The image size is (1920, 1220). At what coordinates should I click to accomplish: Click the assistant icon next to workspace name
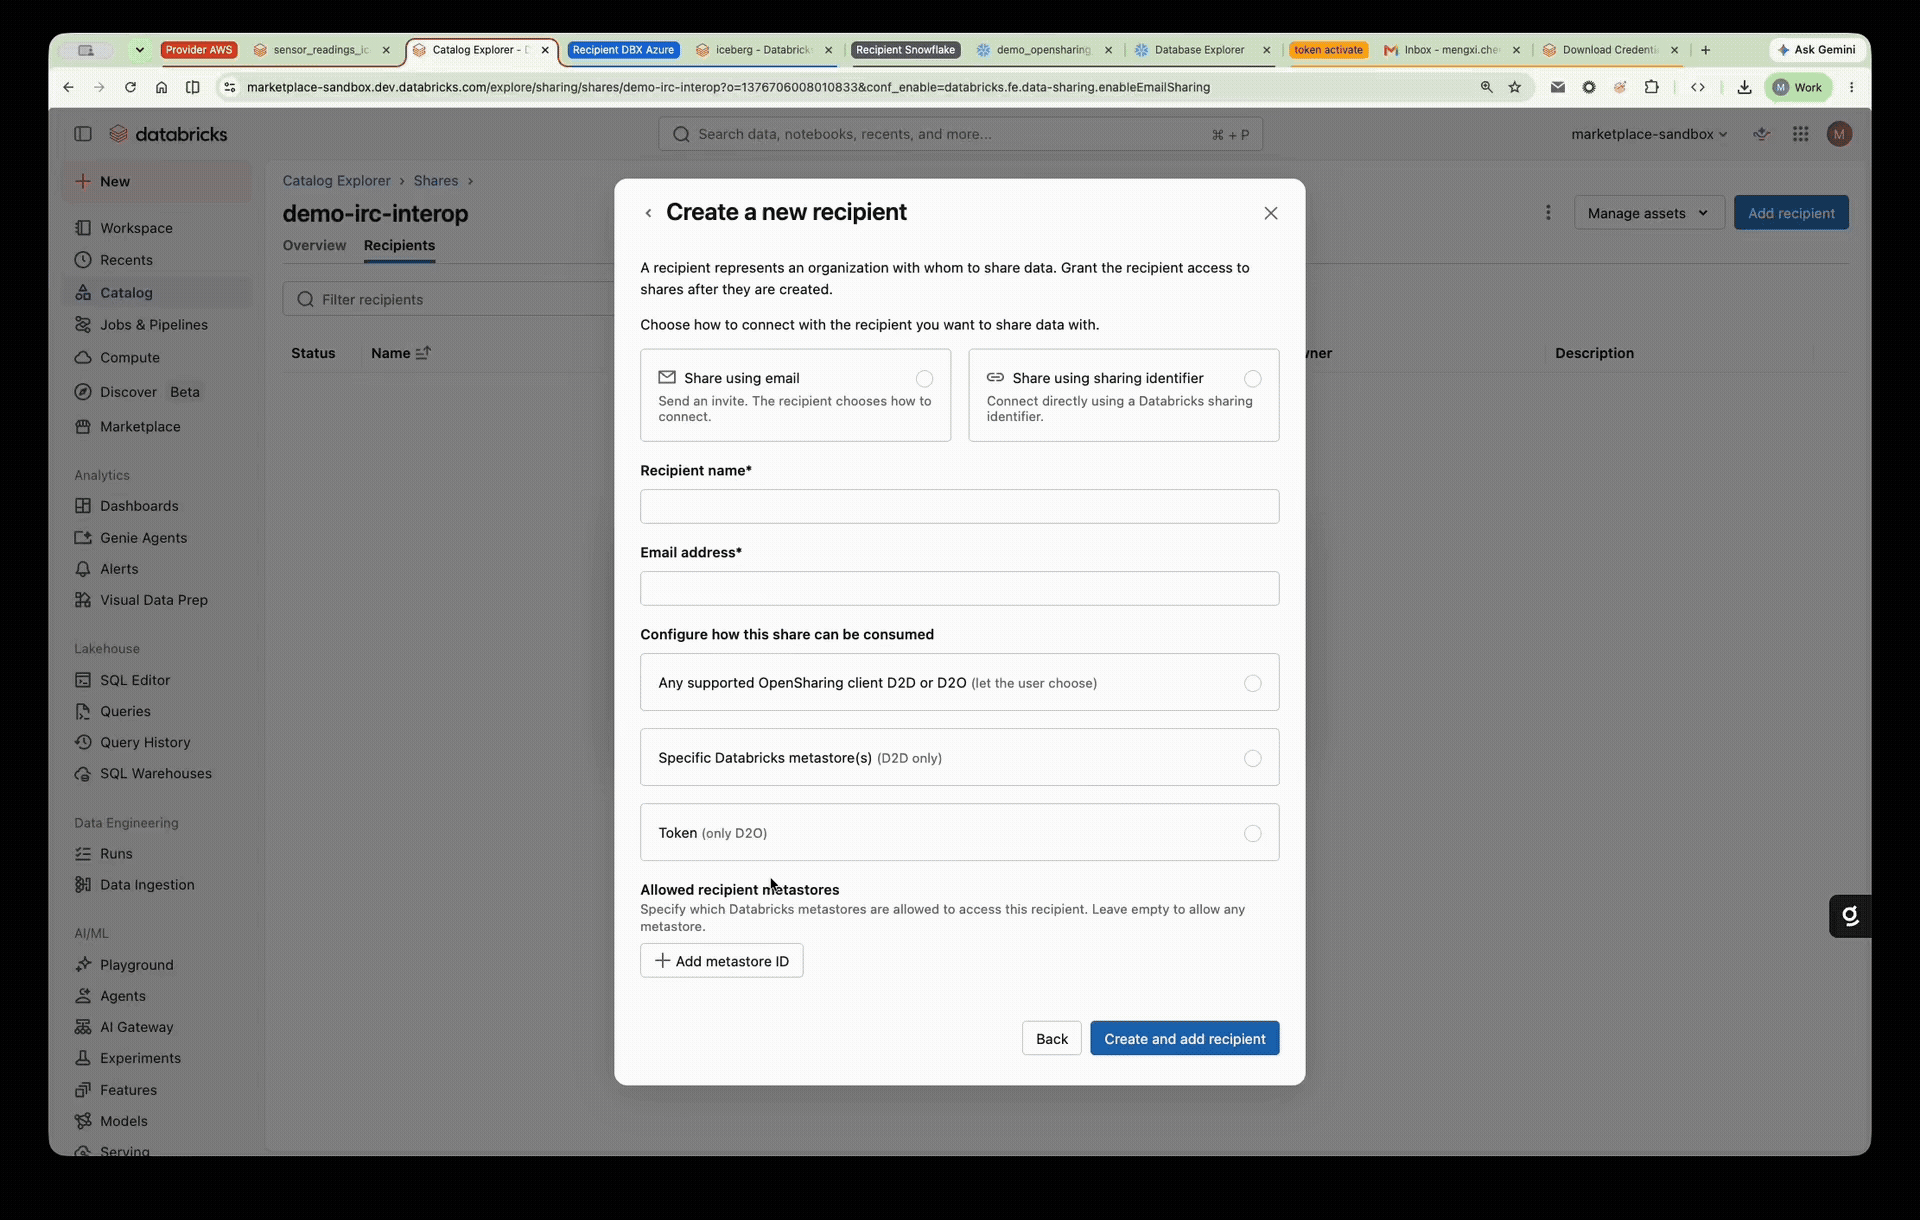click(1761, 134)
